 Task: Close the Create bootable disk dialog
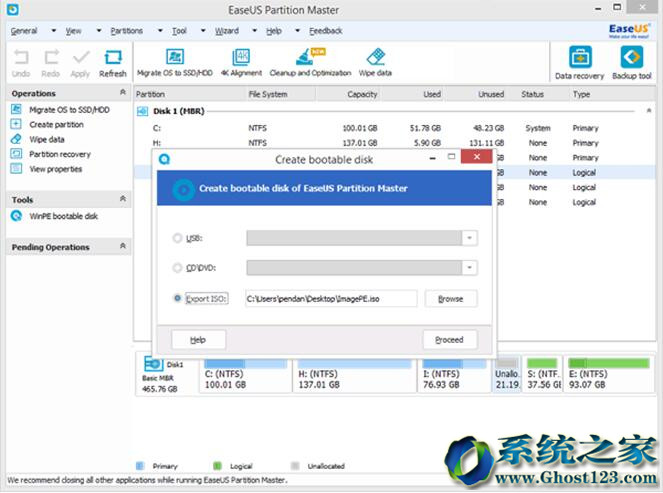[477, 156]
